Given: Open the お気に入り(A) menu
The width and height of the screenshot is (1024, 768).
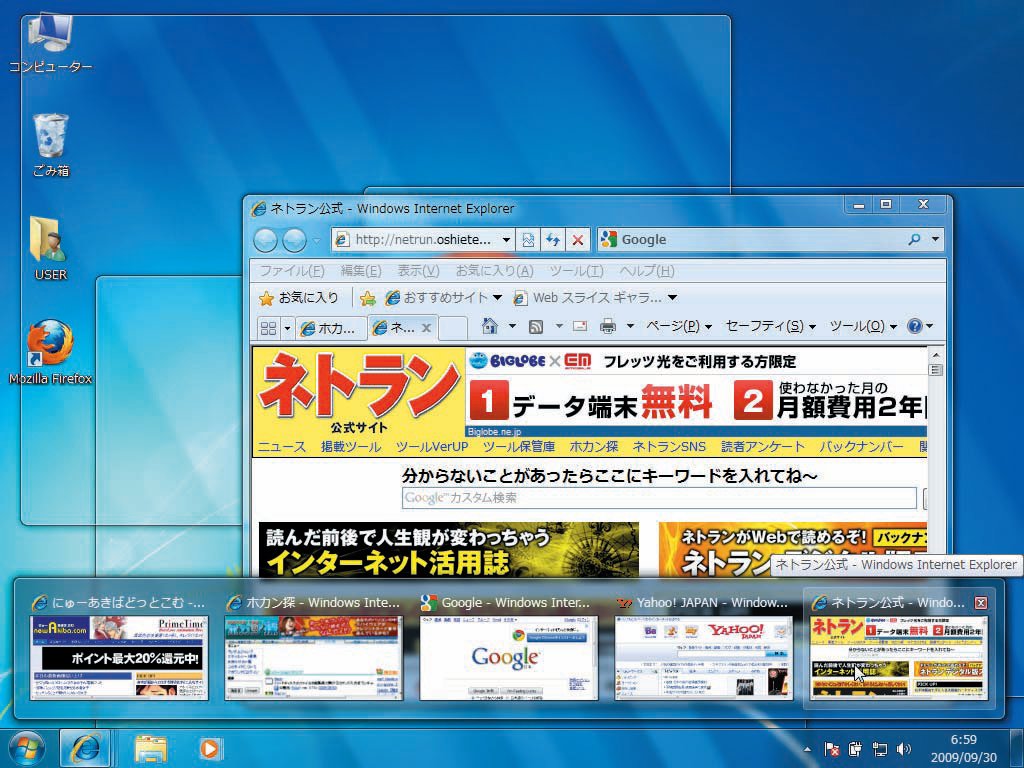Looking at the screenshot, I should pos(494,270).
